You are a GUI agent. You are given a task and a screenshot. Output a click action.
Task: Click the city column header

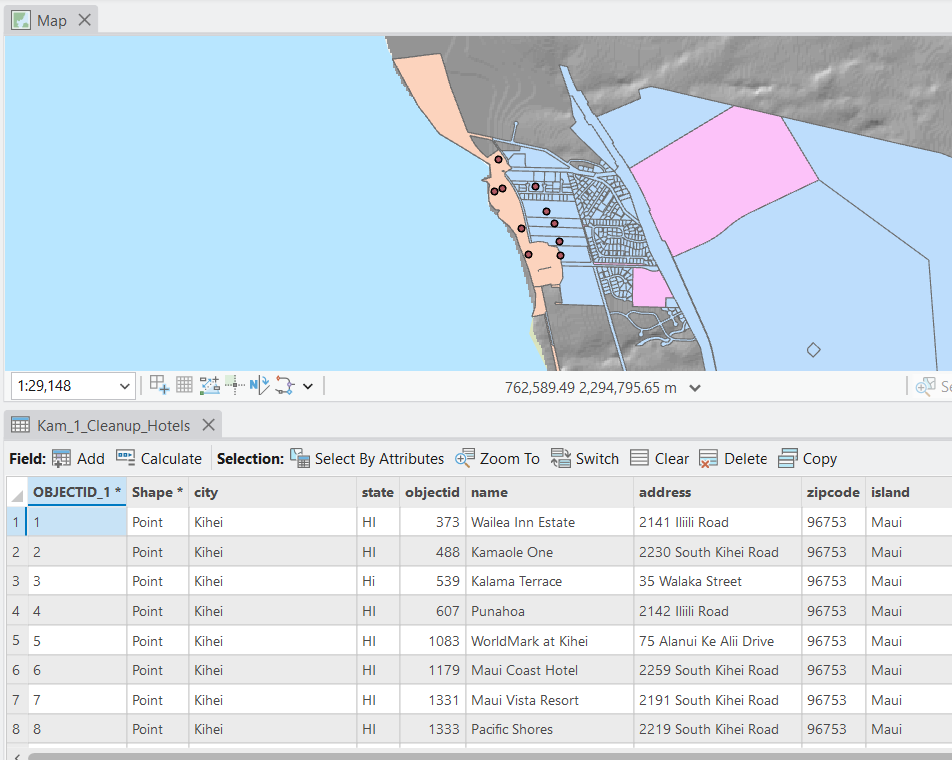(273, 492)
